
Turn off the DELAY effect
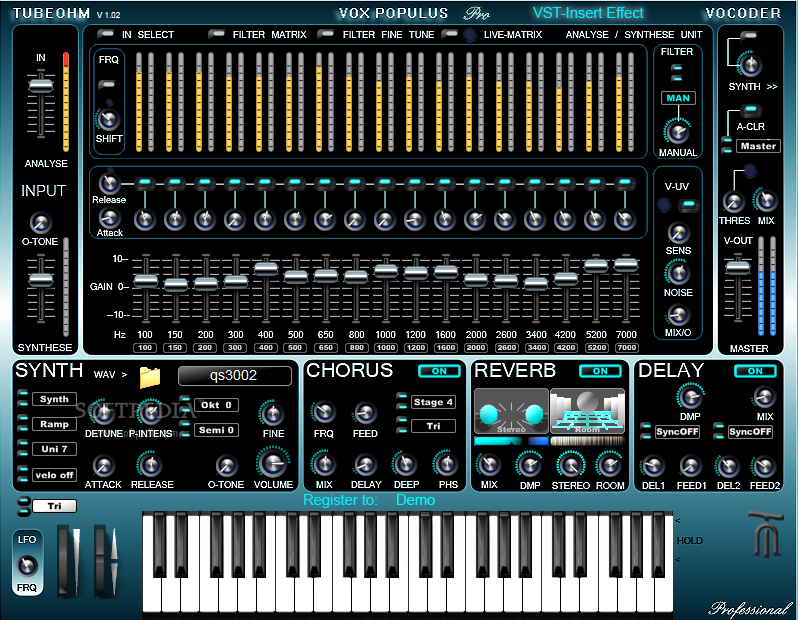coord(755,371)
